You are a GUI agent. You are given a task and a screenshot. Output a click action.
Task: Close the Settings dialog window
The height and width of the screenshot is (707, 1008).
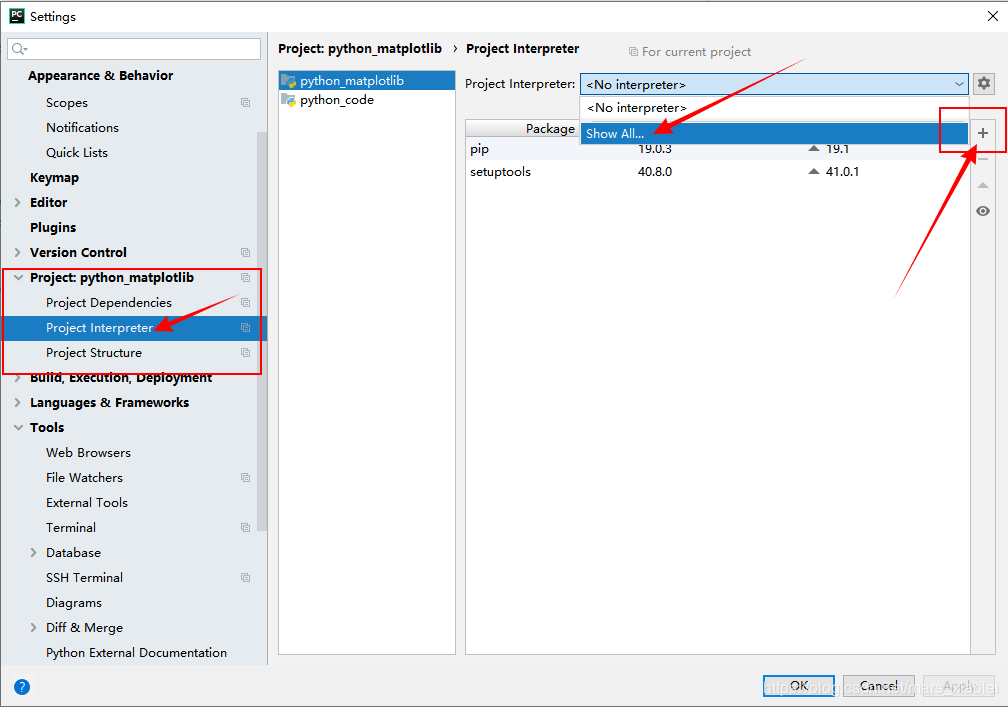(x=993, y=16)
